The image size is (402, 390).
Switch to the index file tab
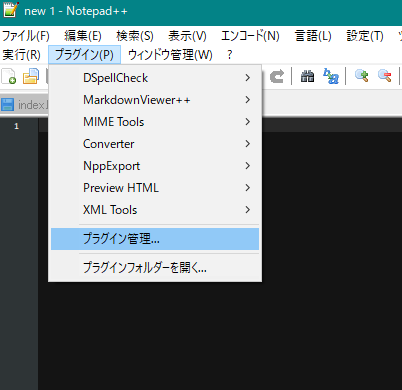pyautogui.click(x=25, y=105)
